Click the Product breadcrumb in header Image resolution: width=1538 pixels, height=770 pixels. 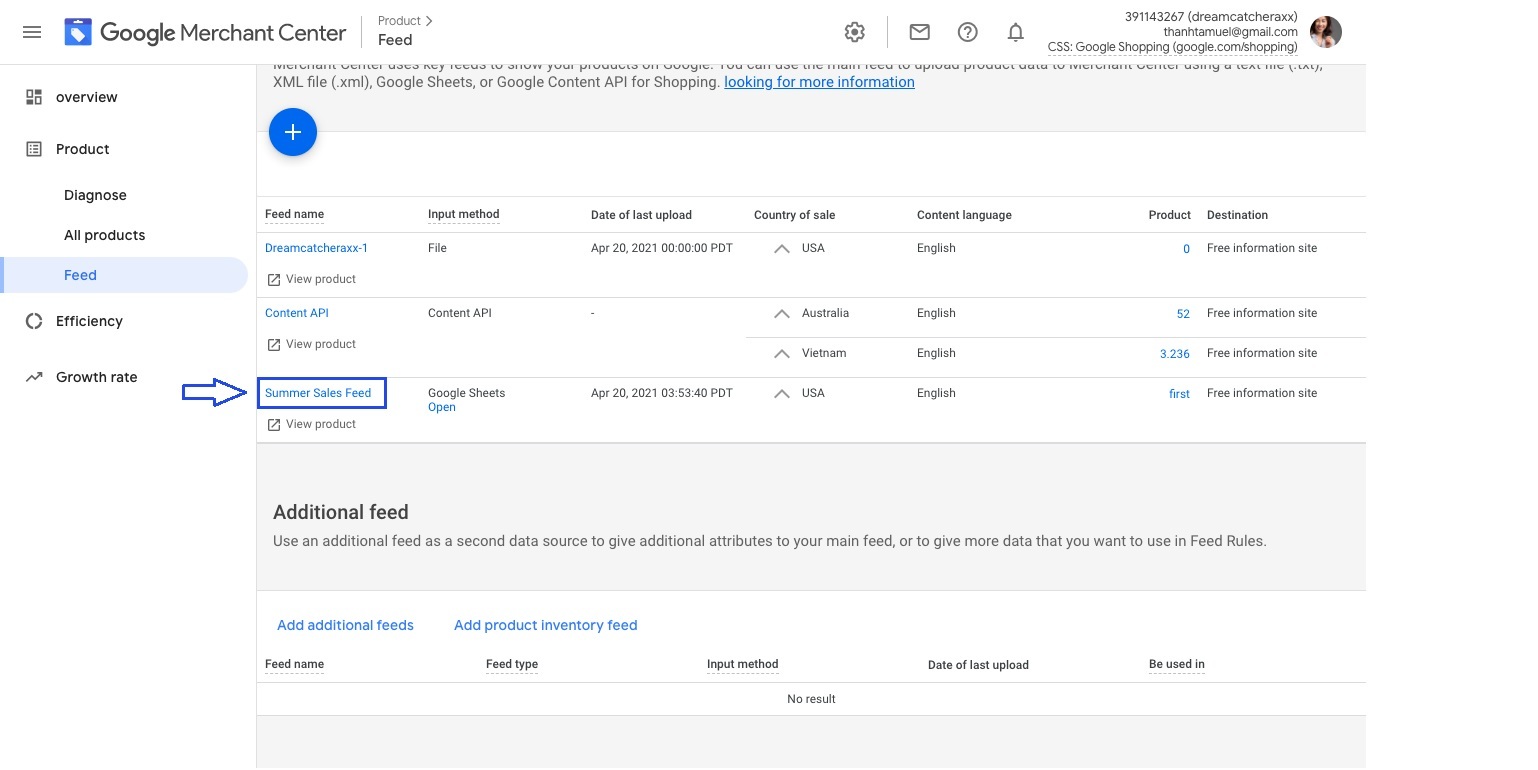(x=399, y=20)
